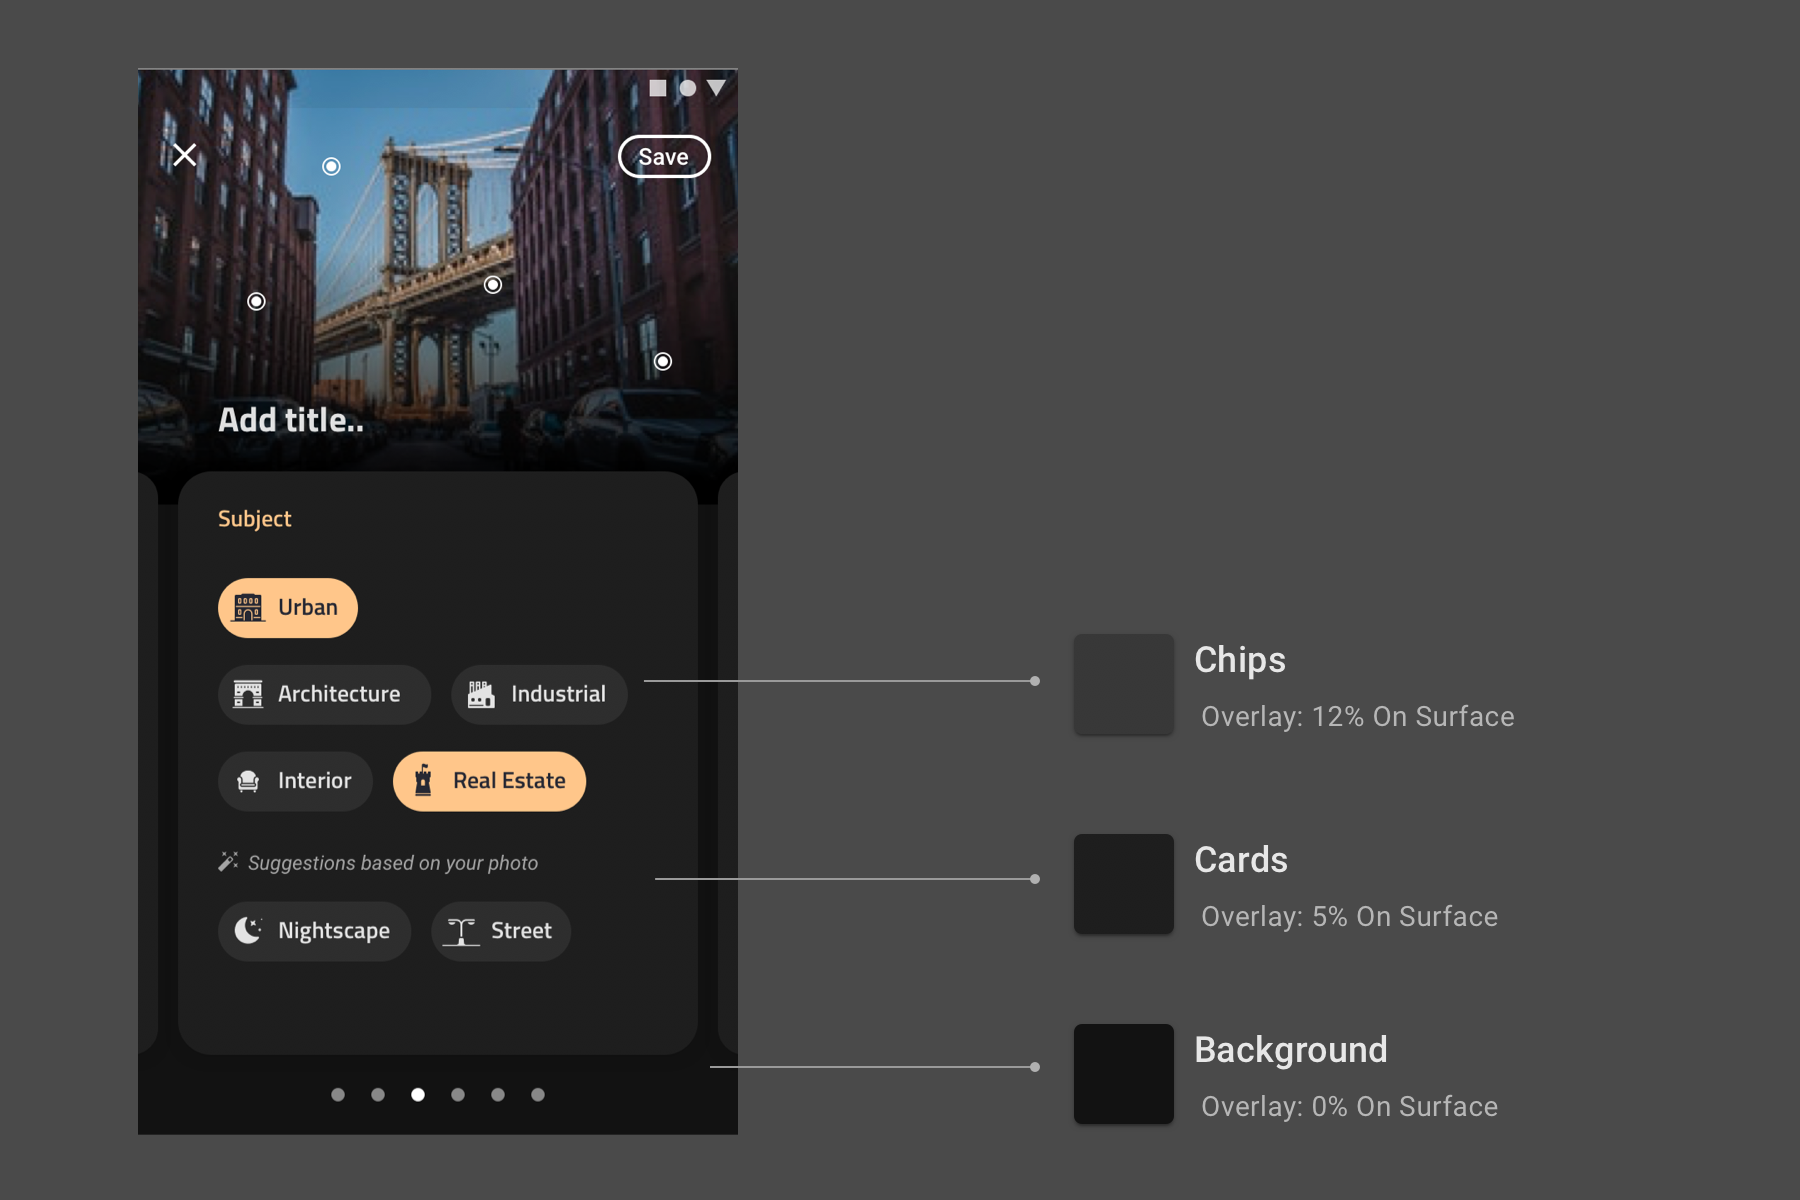Screen dimensions: 1800x1200
Task: Click the building icon in Urban chip
Action: click(248, 608)
